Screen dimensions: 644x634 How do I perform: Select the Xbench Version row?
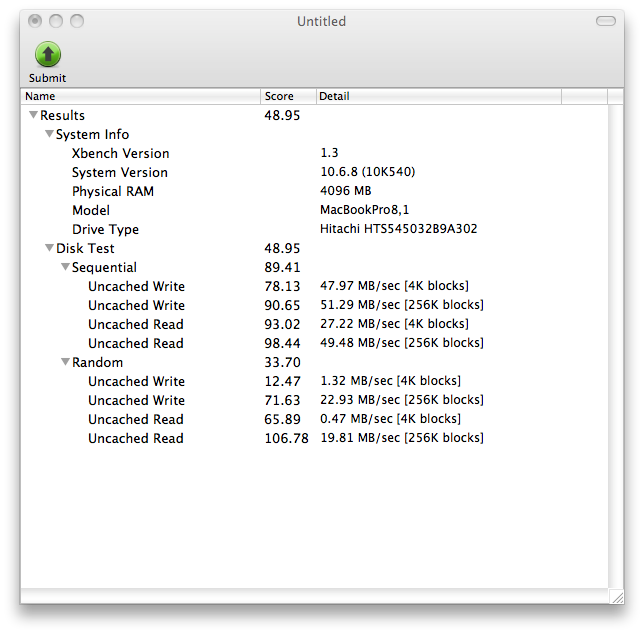(x=314, y=153)
